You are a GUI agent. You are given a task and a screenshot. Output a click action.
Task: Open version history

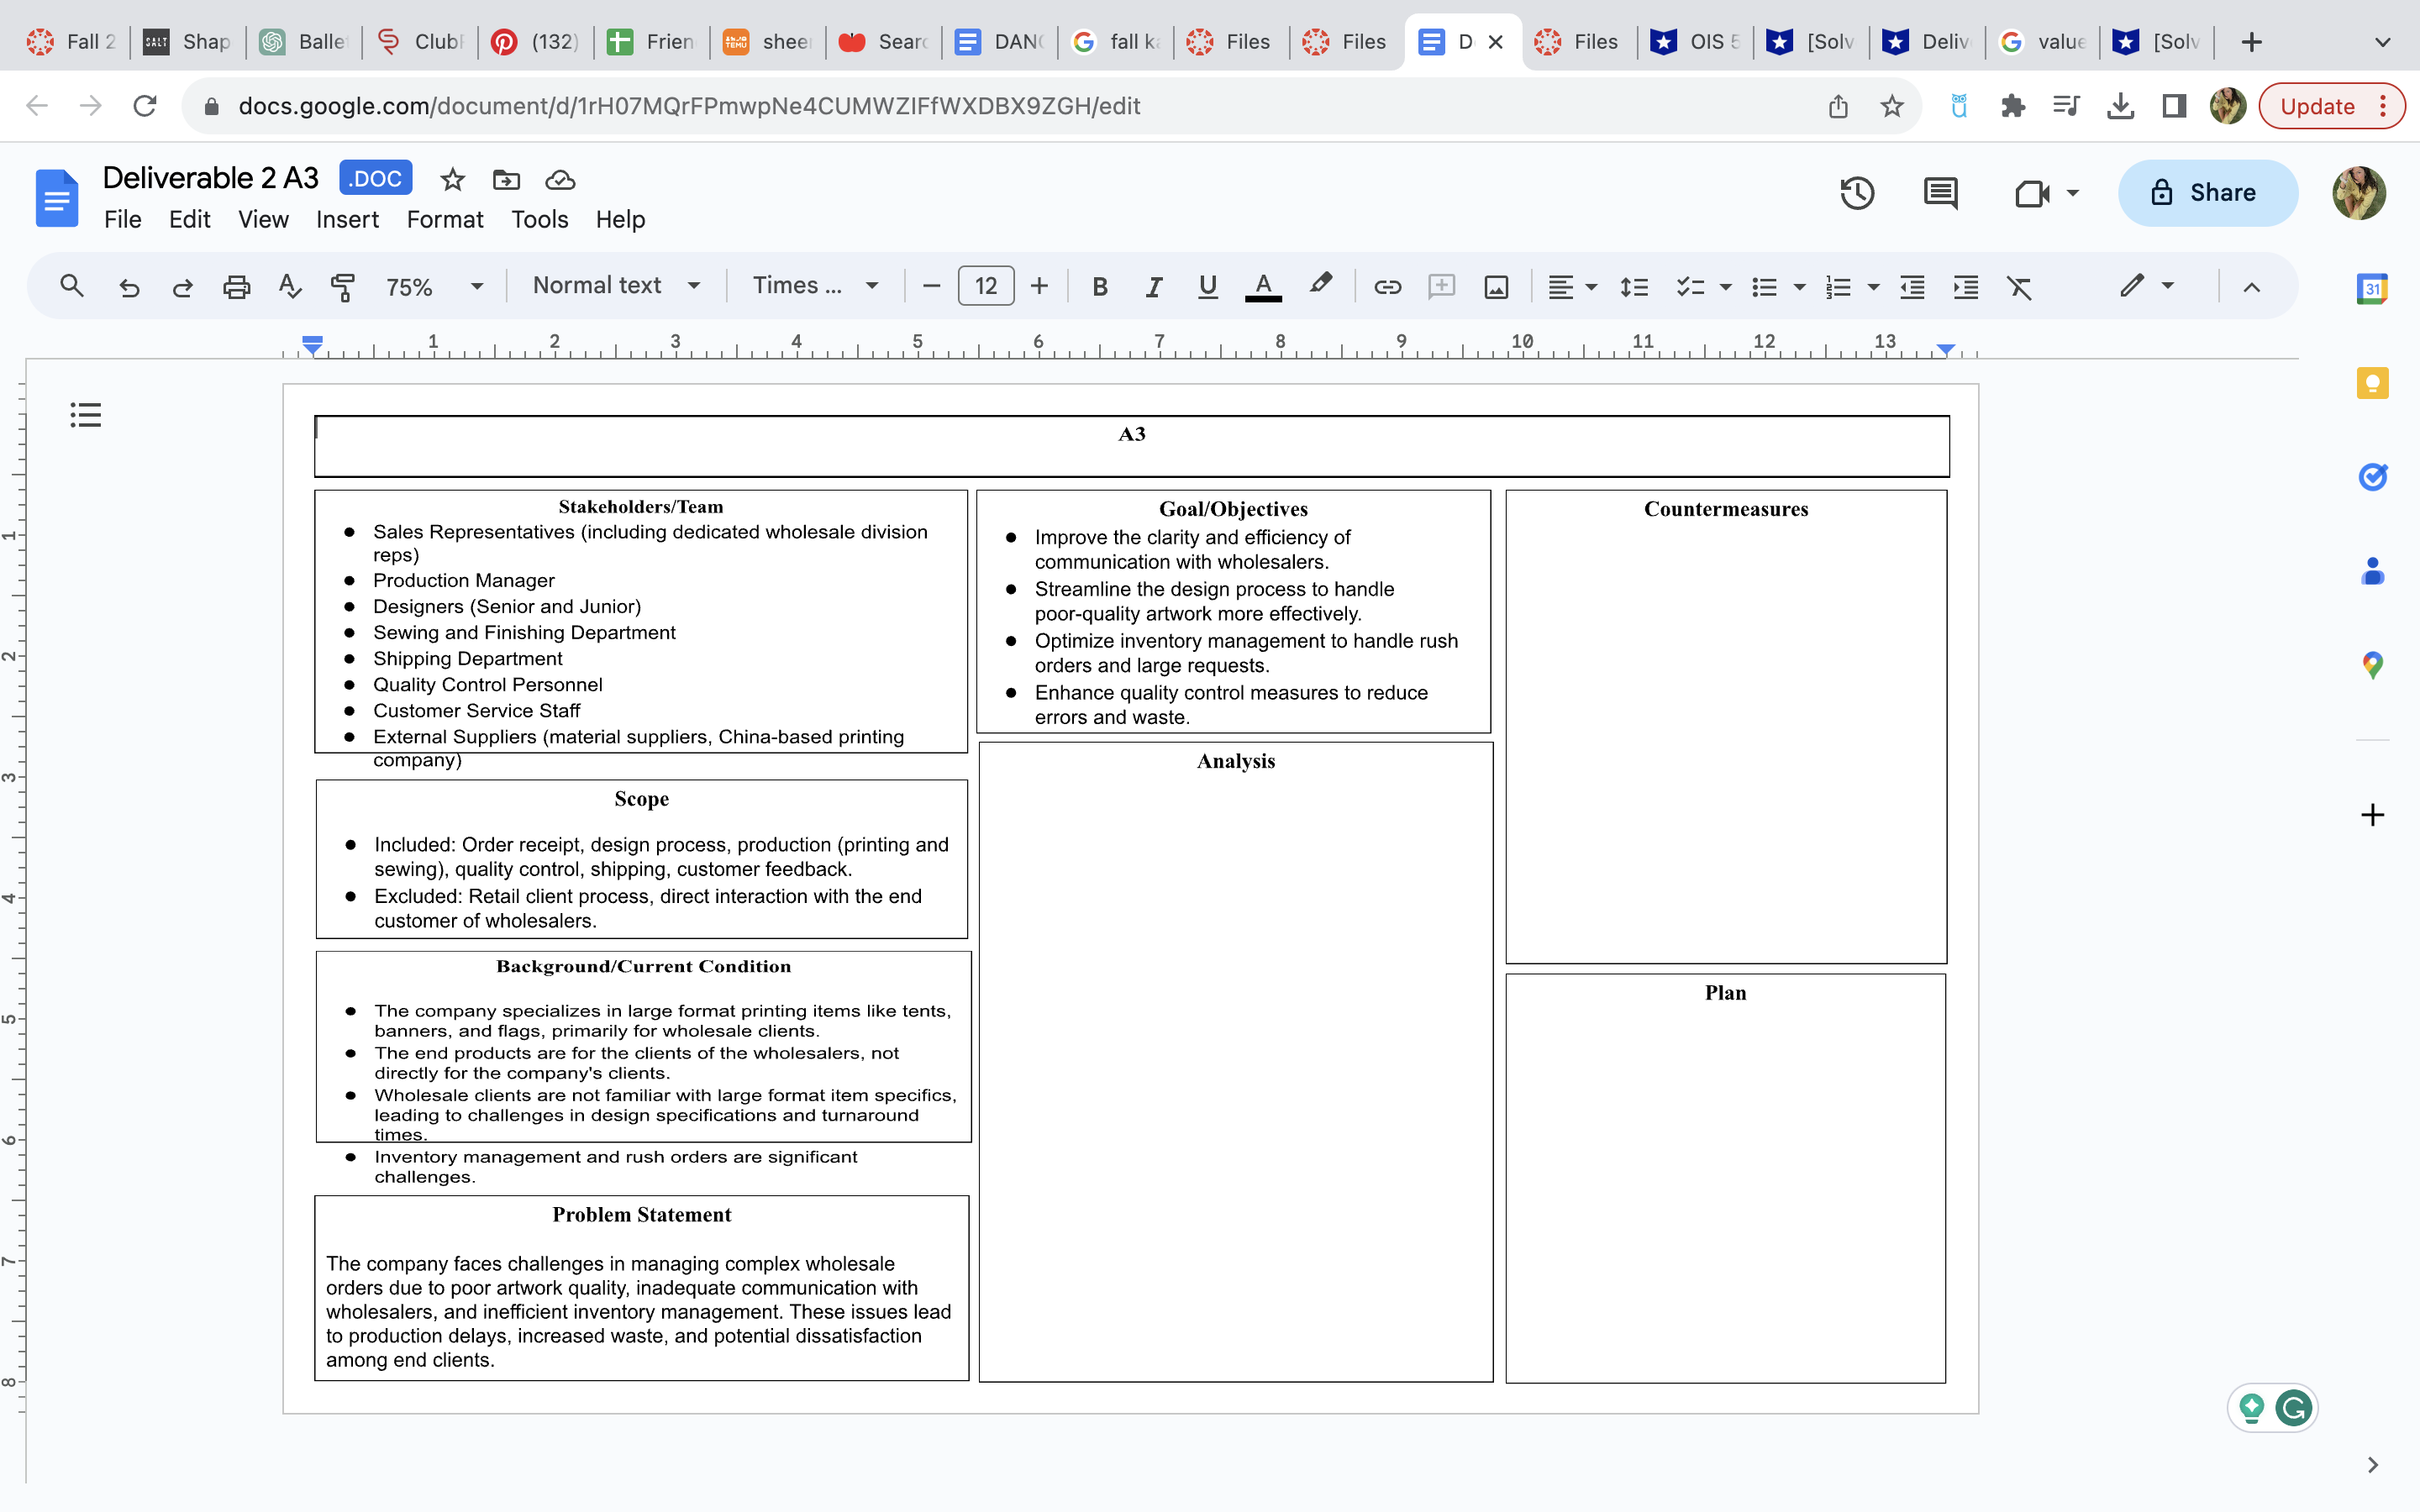[1857, 193]
